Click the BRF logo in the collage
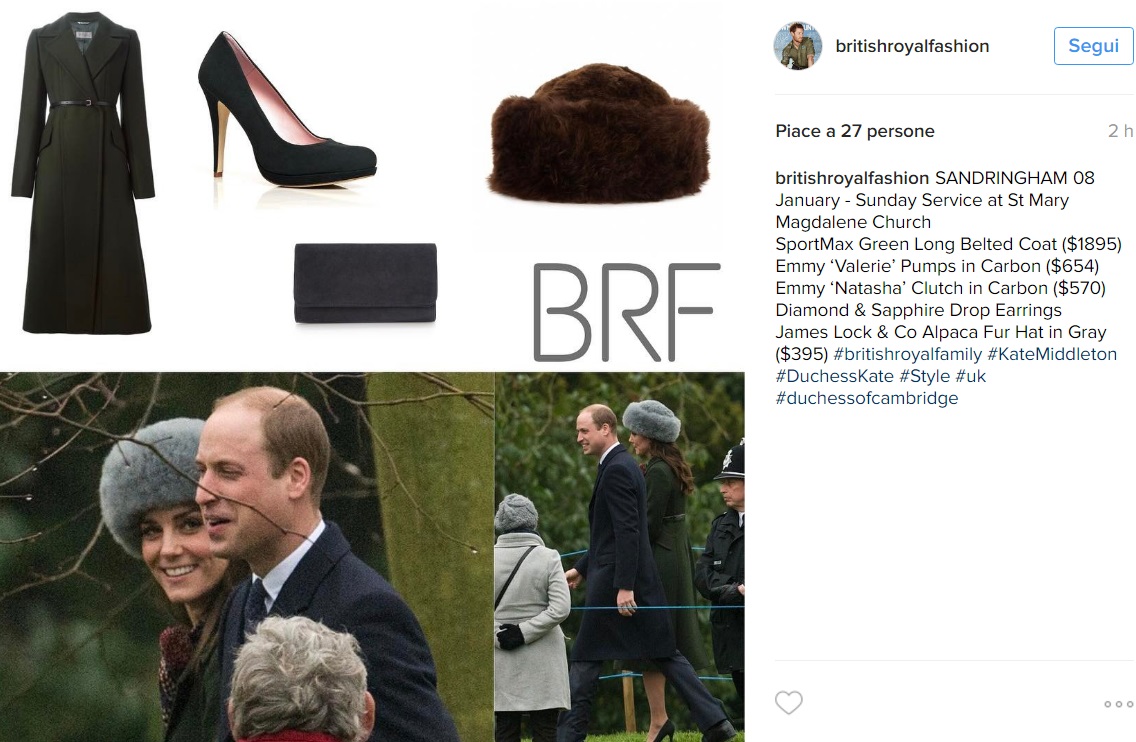 pyautogui.click(x=627, y=312)
